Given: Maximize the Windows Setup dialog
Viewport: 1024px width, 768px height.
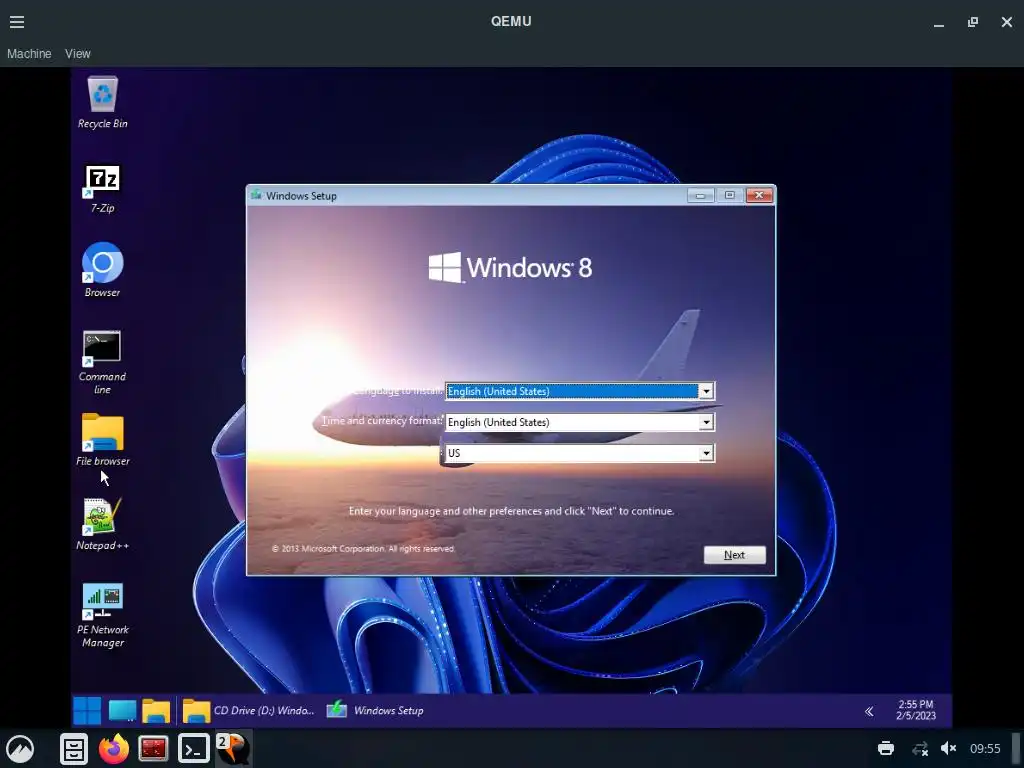Looking at the screenshot, I should pyautogui.click(x=729, y=195).
